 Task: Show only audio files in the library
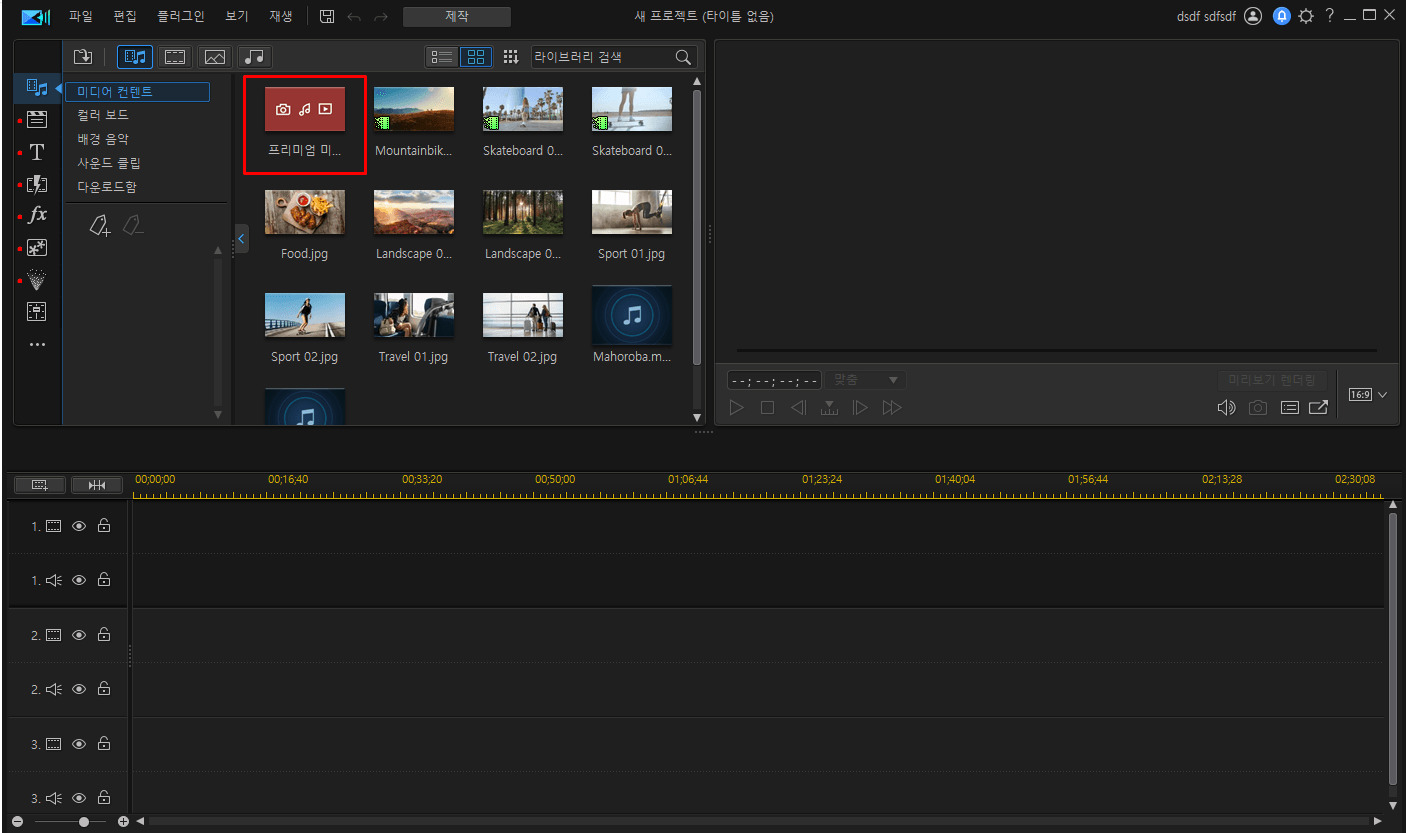[x=255, y=57]
